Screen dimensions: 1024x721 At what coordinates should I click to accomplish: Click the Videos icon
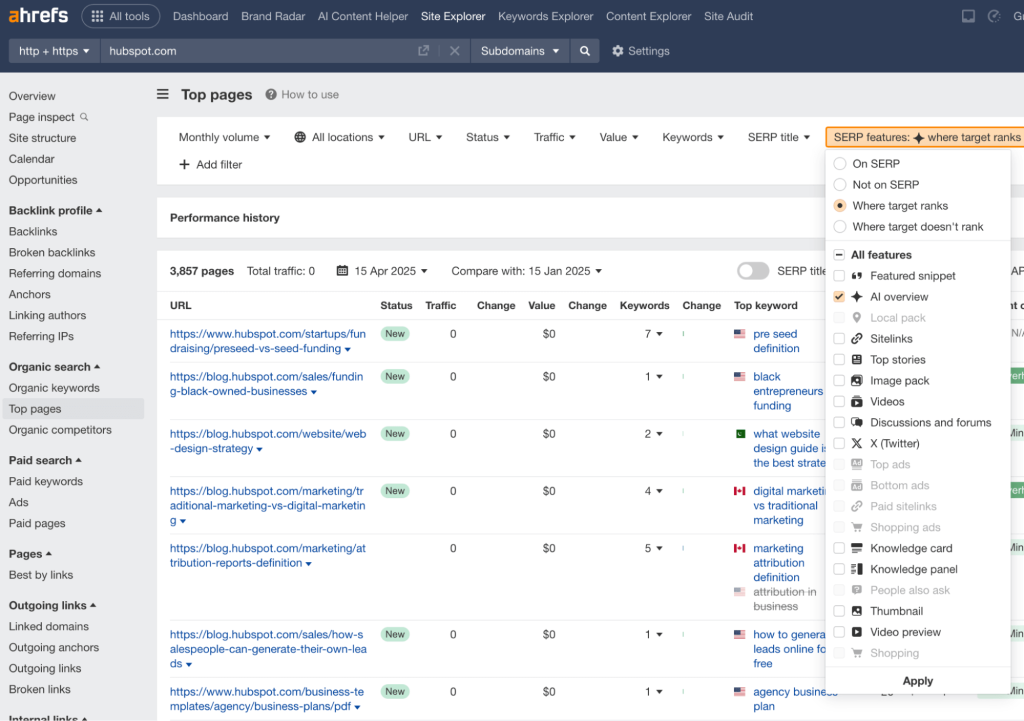tap(857, 401)
